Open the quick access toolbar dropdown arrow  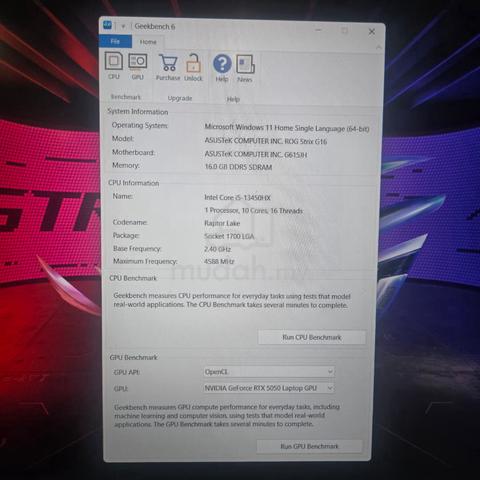point(123,26)
